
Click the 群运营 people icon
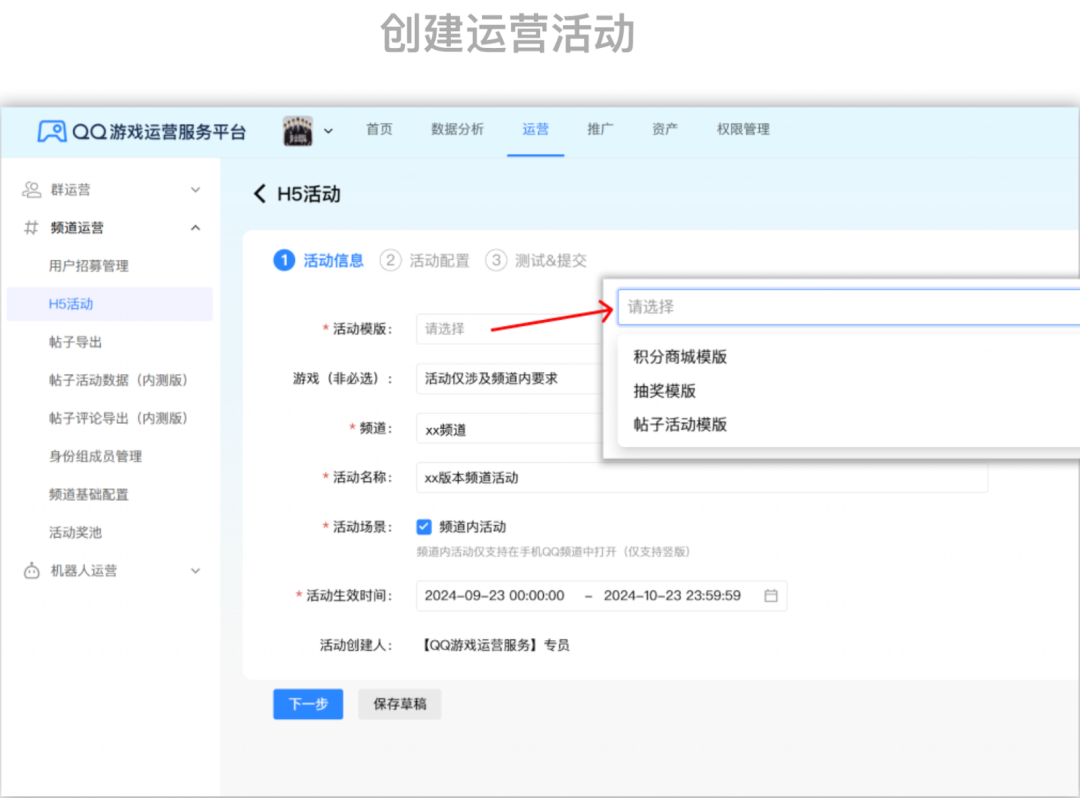[x=32, y=190]
